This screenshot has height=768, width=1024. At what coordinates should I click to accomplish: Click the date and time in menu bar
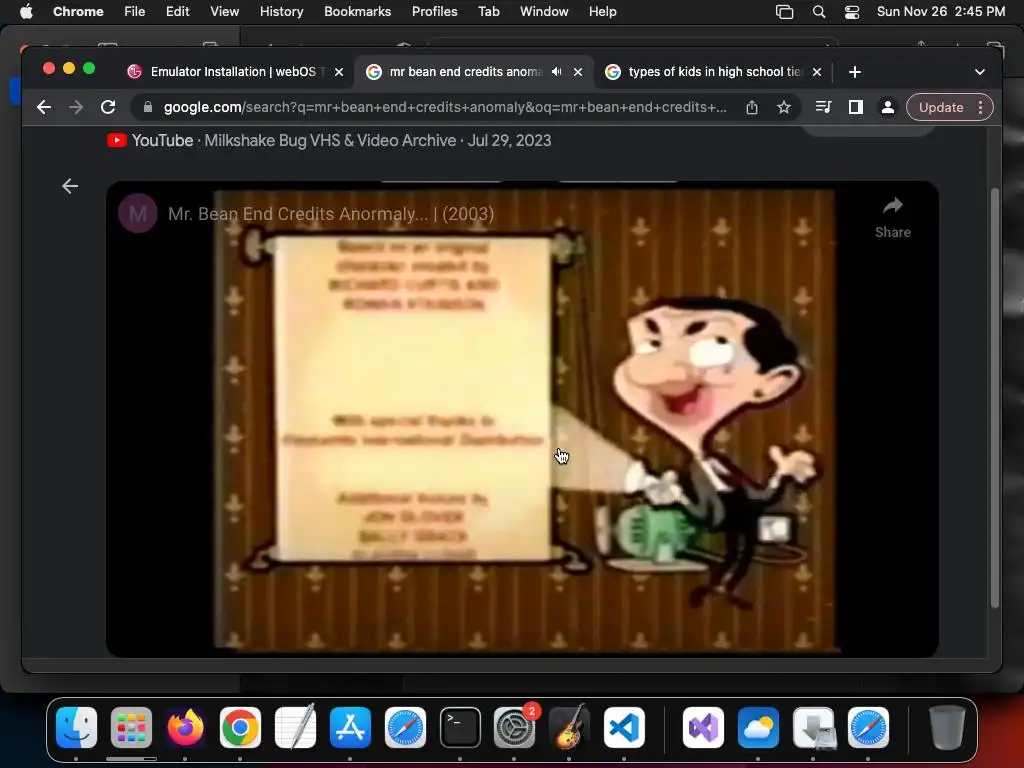[940, 11]
